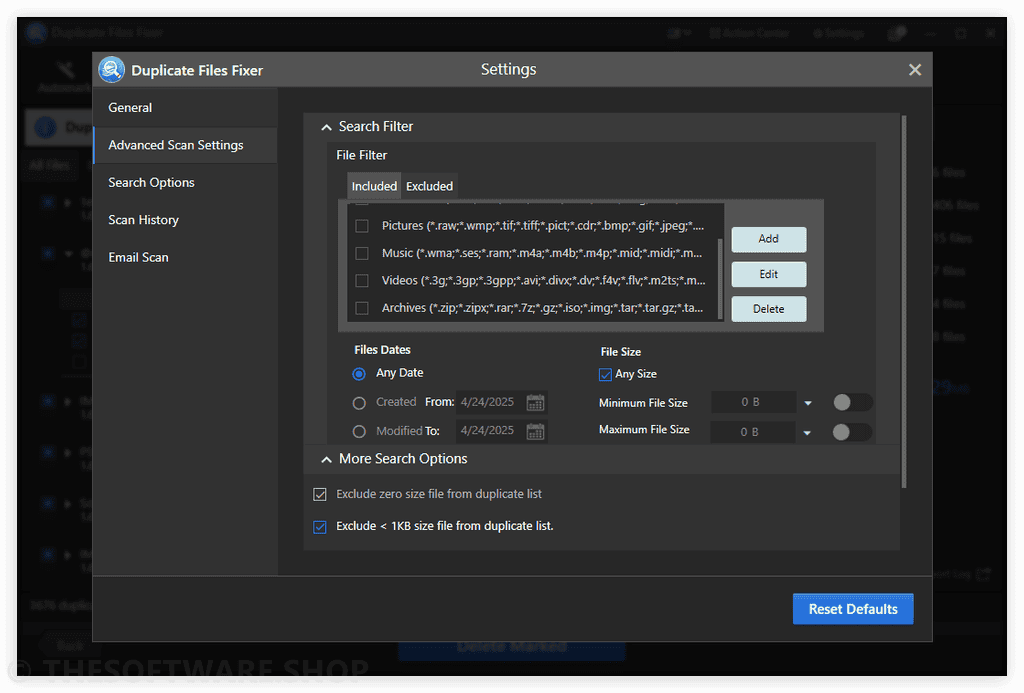Close the Settings dialog
Screen dimensions: 1024x693
tap(914, 69)
